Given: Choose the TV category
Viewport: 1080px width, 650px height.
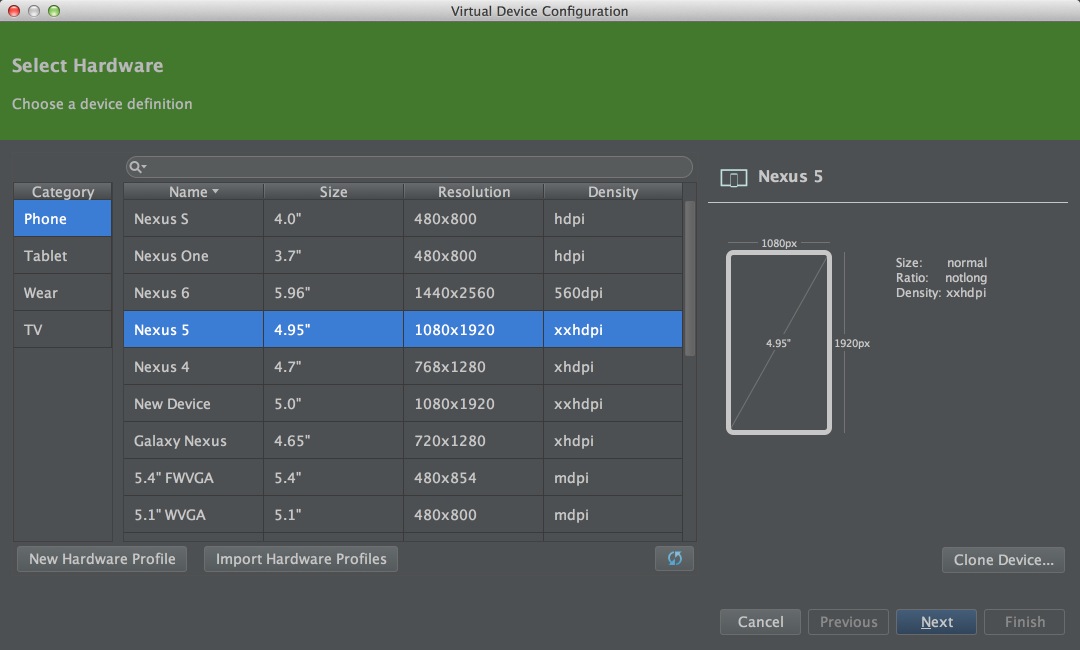Looking at the screenshot, I should click(62, 330).
